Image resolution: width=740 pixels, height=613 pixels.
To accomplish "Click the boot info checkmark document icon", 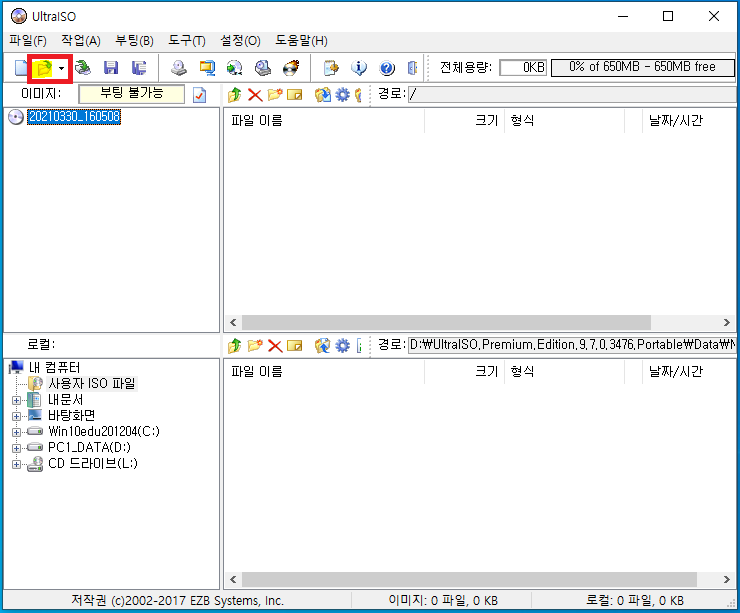I will [200, 95].
